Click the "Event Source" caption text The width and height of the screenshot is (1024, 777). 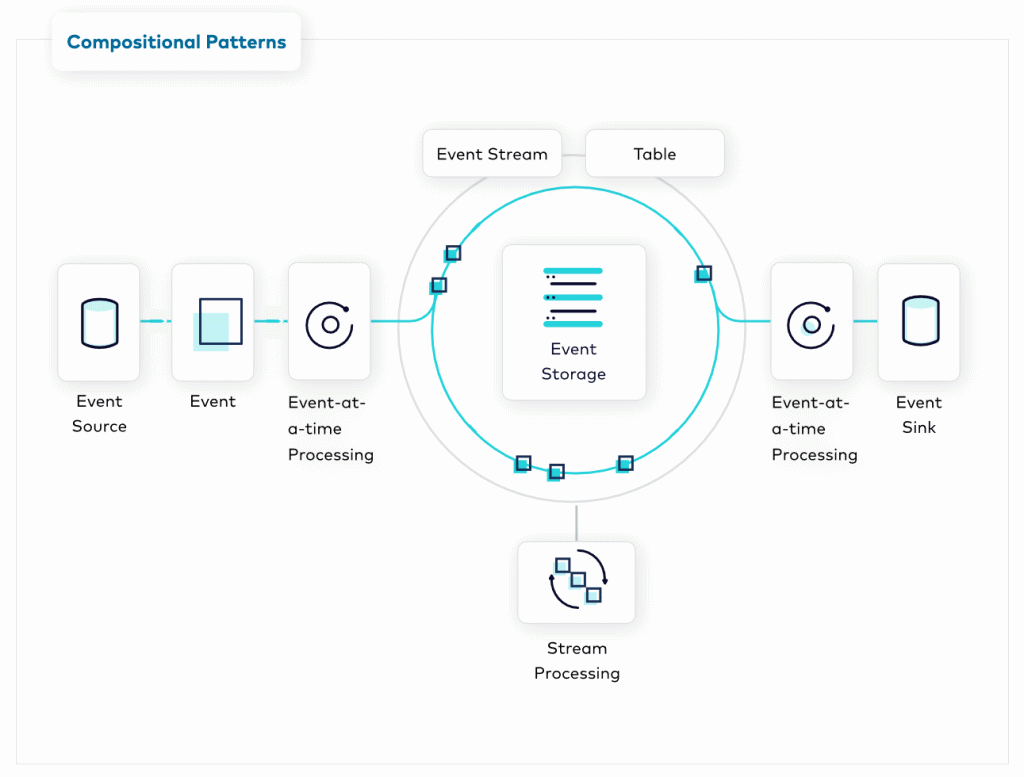pyautogui.click(x=99, y=413)
